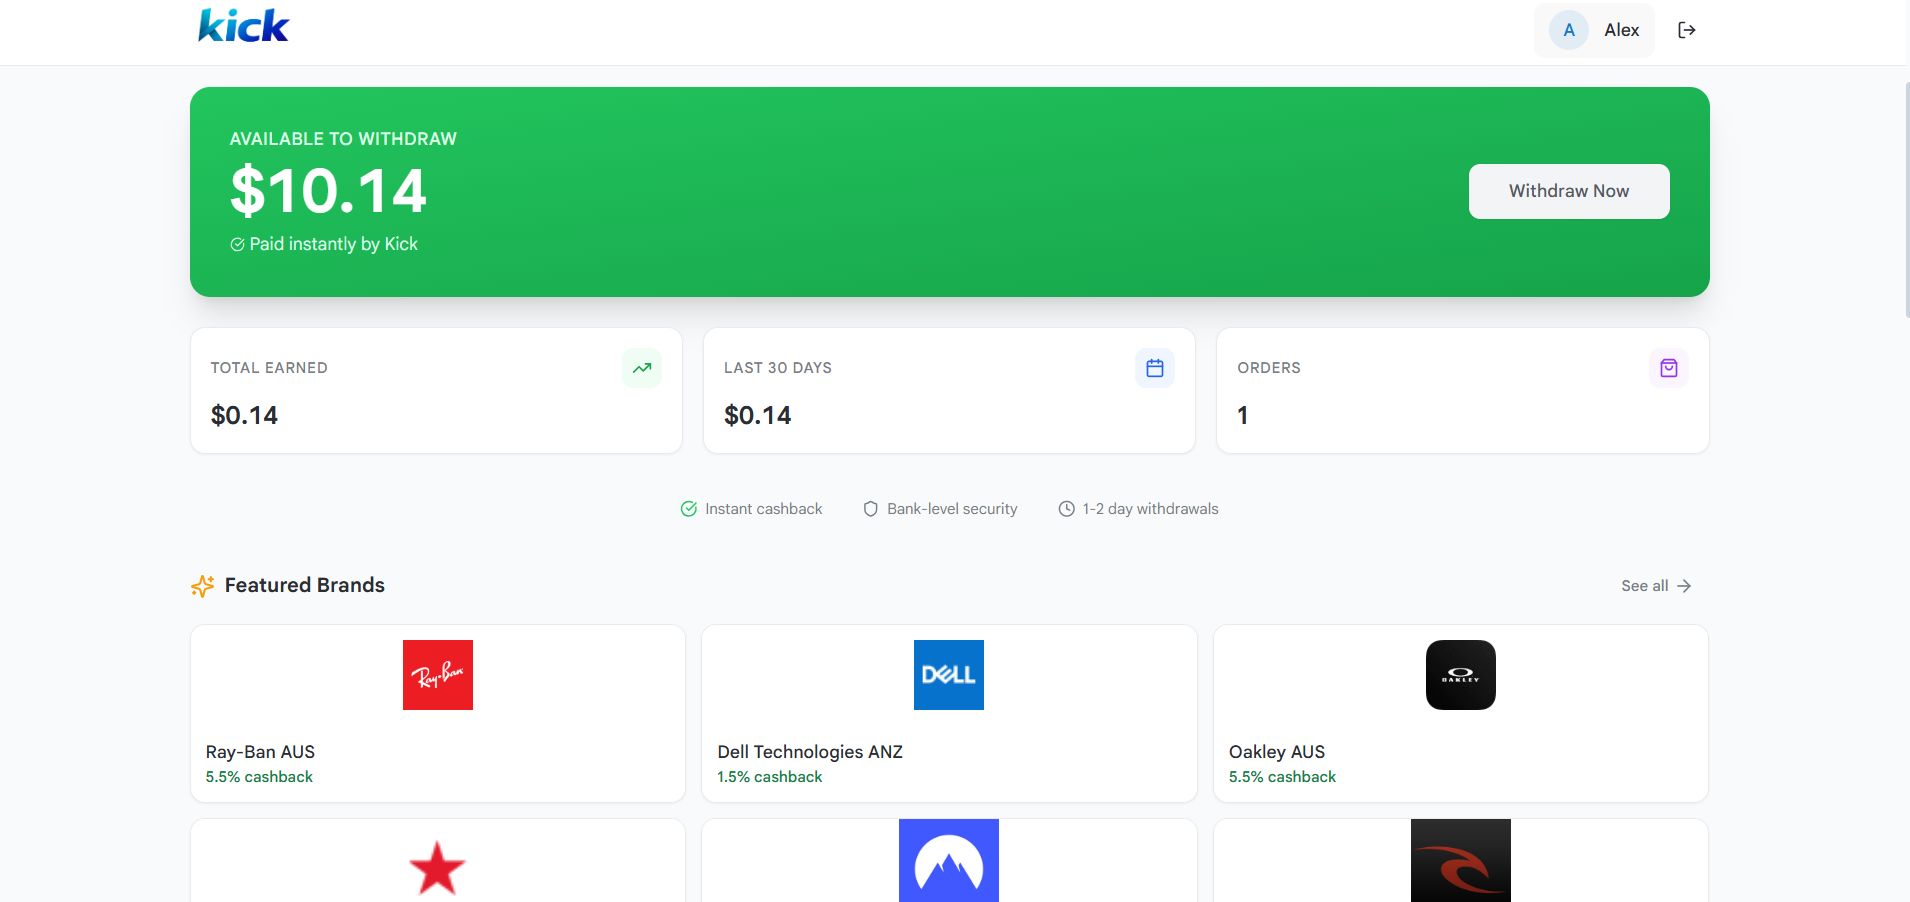The width and height of the screenshot is (1910, 902).
Task: Open the Kick logo home link
Action: point(243,26)
